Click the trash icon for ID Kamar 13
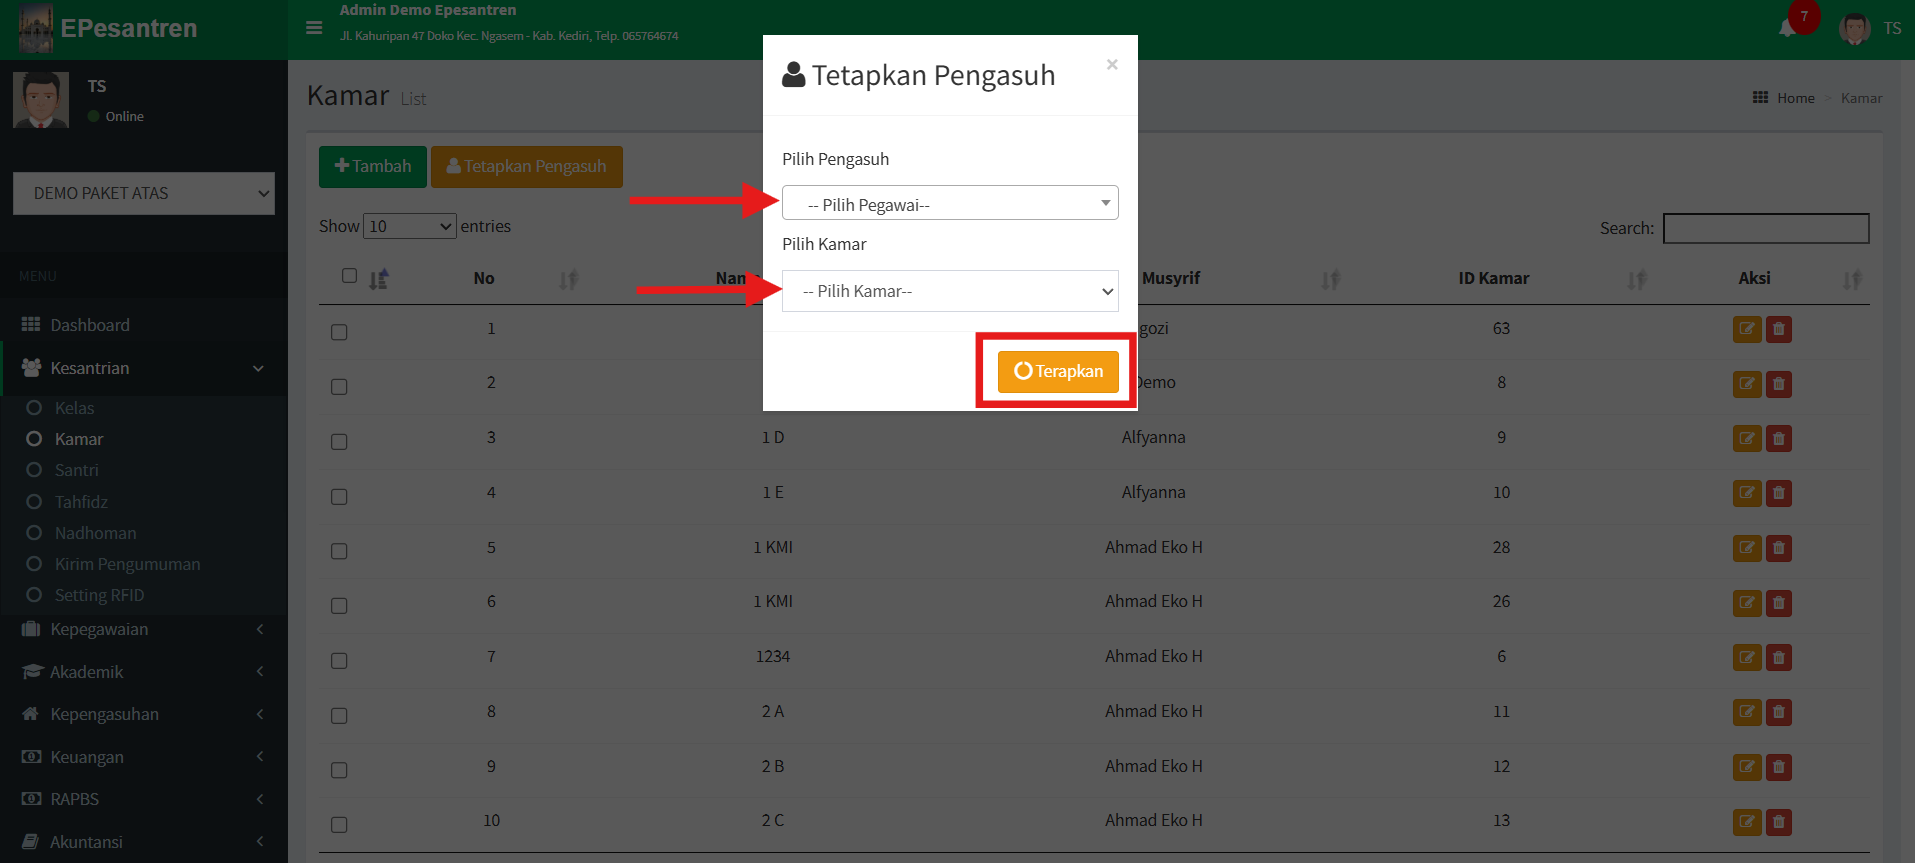The height and width of the screenshot is (863, 1915). coord(1778,822)
